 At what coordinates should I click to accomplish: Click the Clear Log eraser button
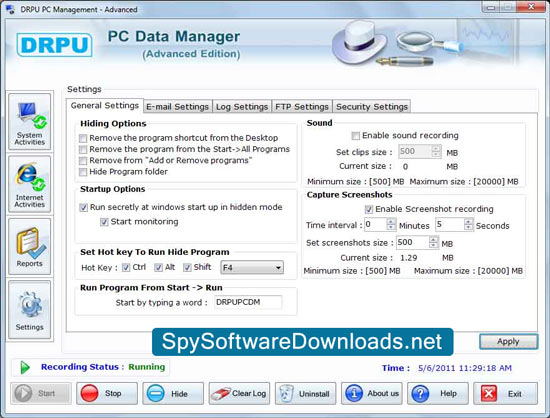239,393
